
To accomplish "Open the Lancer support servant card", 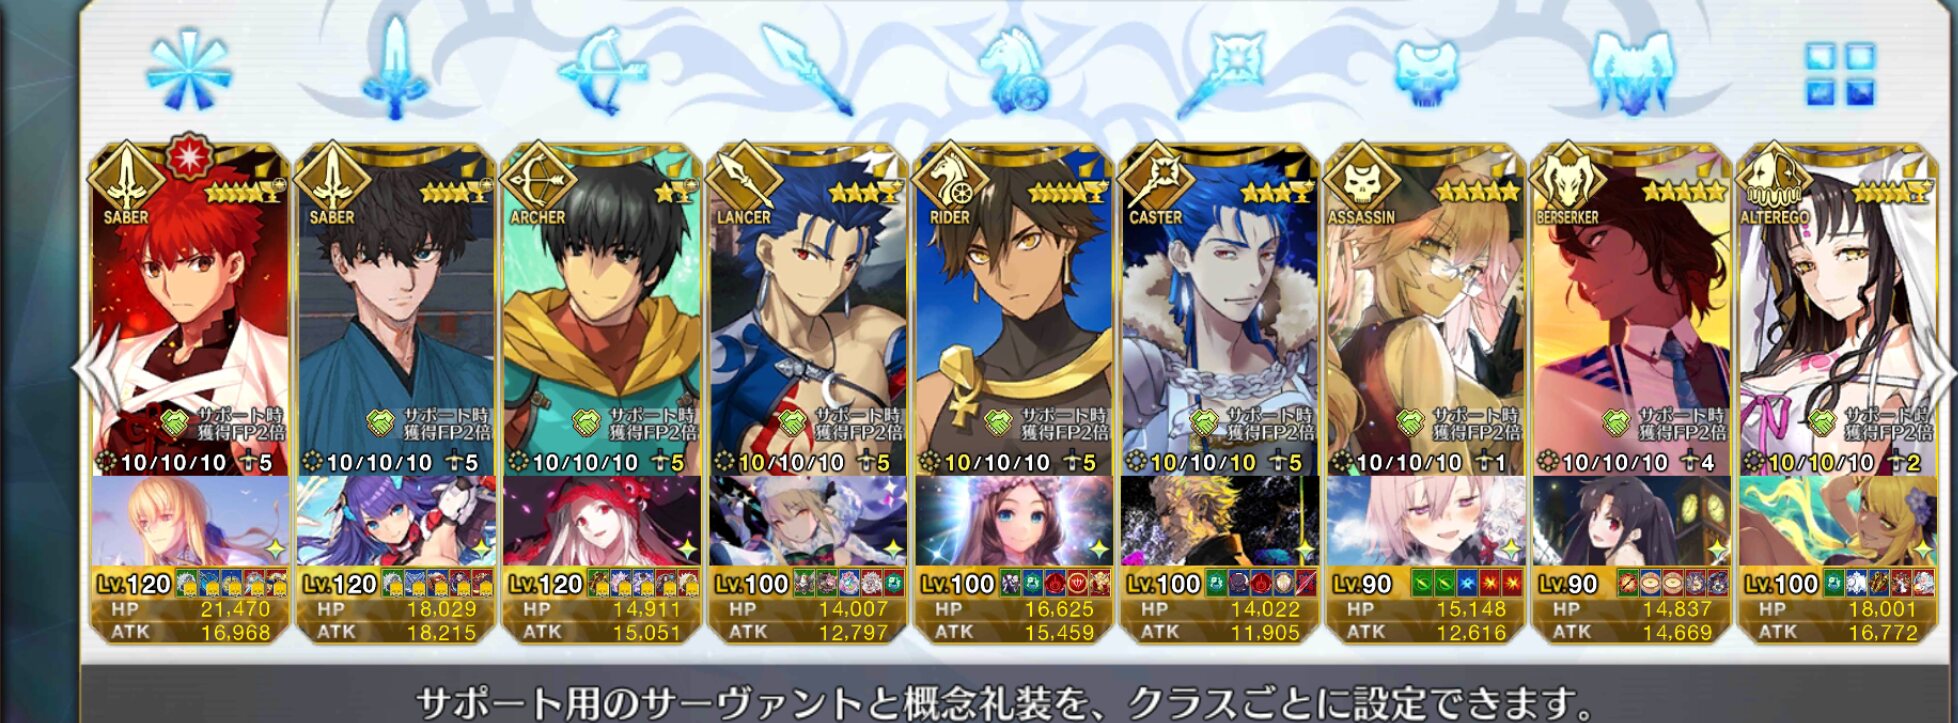I will [x=808, y=310].
